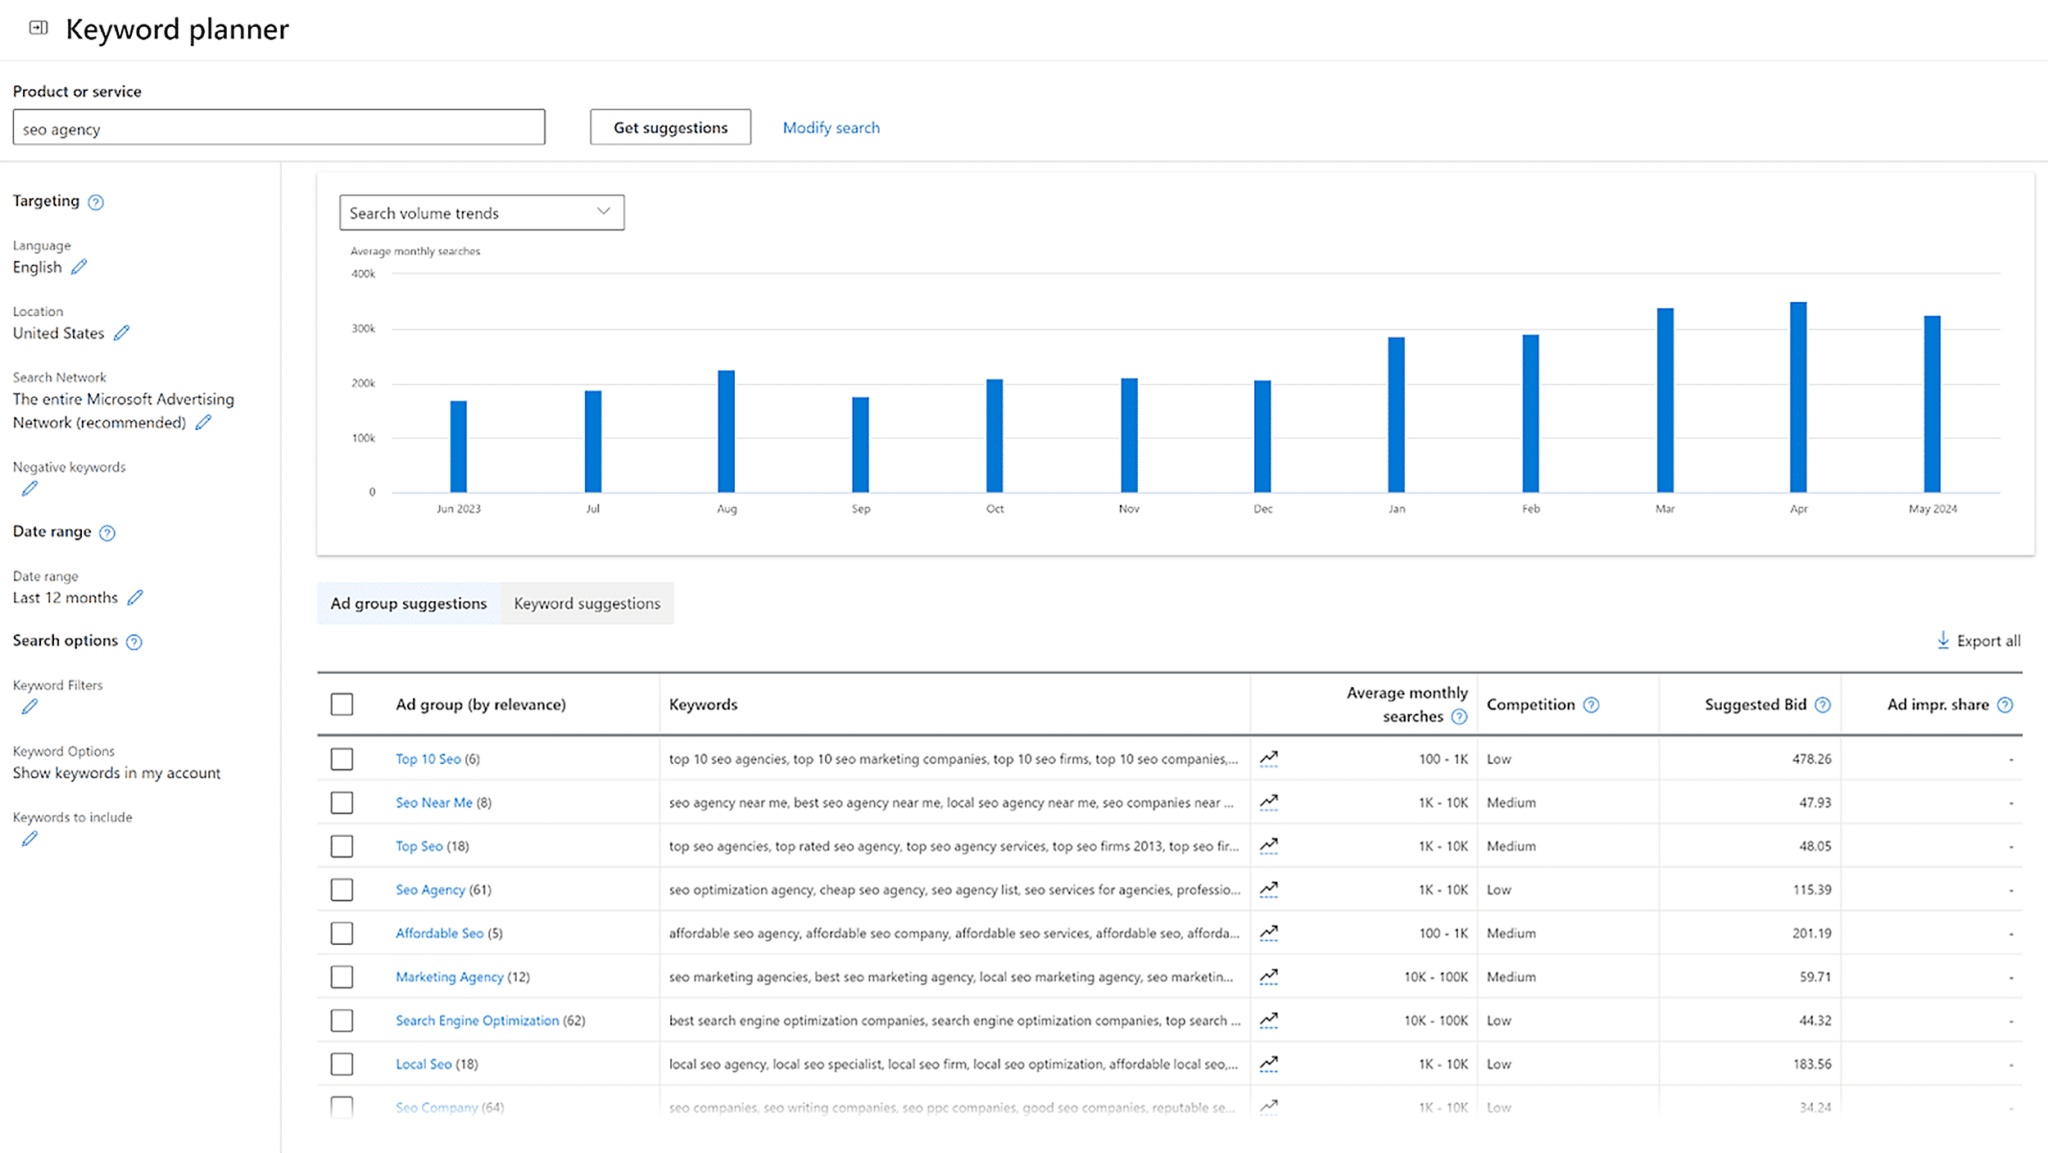2048x1153 pixels.
Task: Open the Search volume trends dropdown
Action: click(482, 212)
